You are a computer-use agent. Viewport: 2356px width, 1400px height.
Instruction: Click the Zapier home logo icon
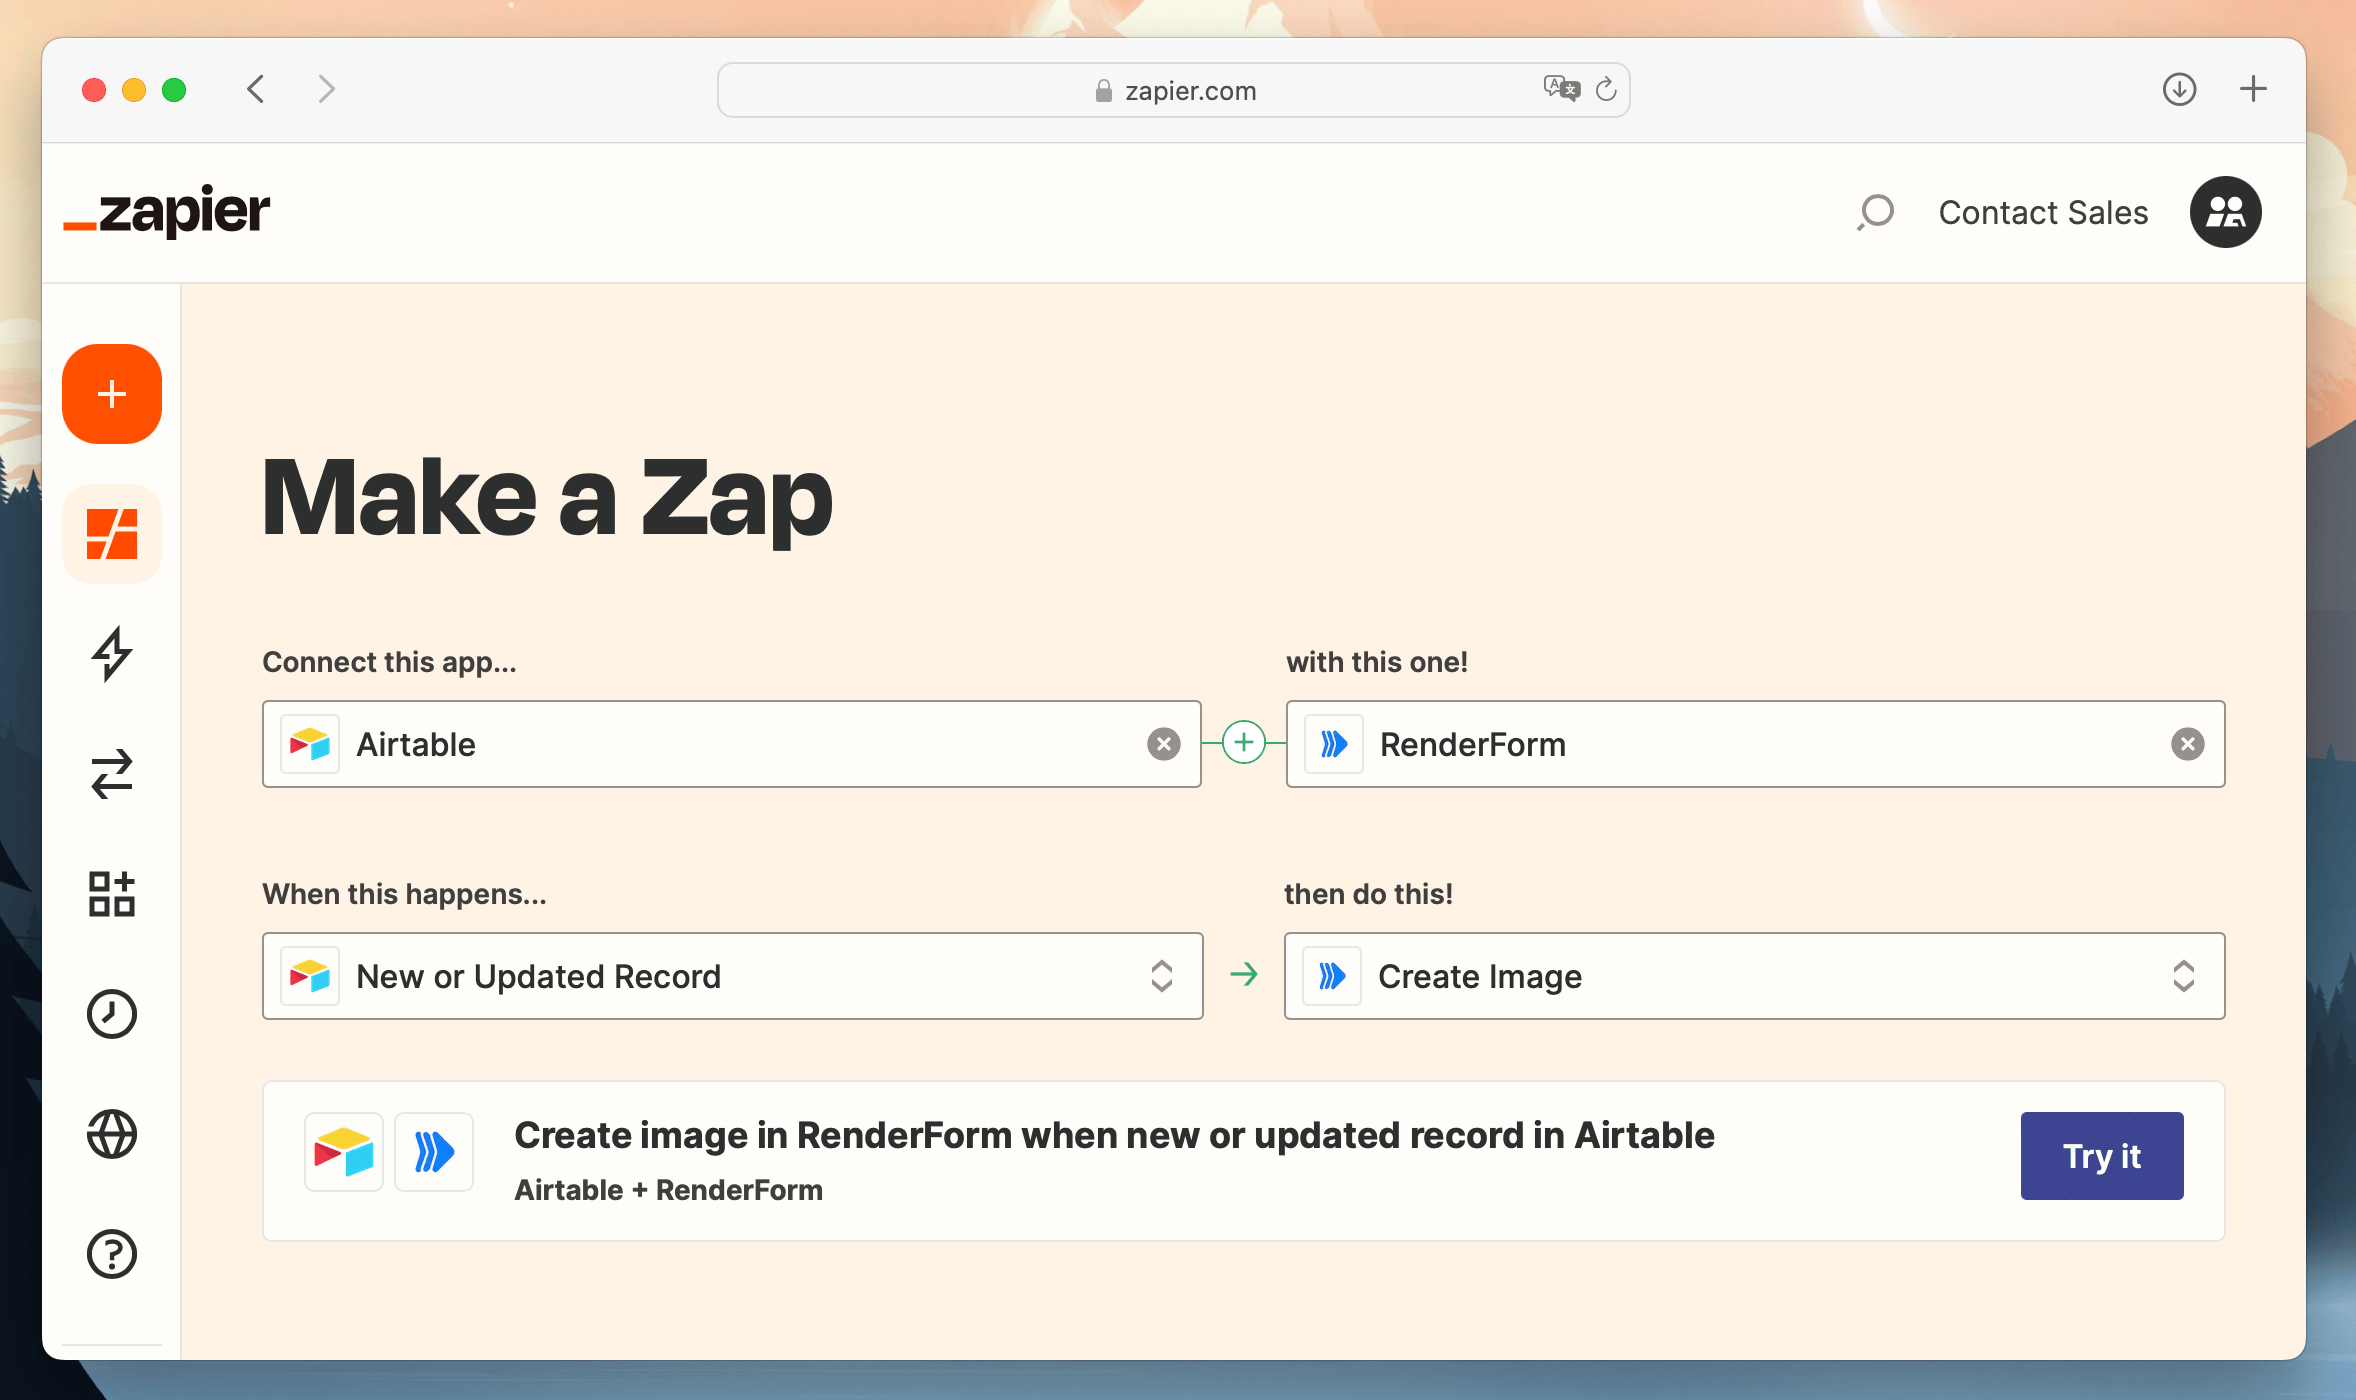tap(167, 212)
